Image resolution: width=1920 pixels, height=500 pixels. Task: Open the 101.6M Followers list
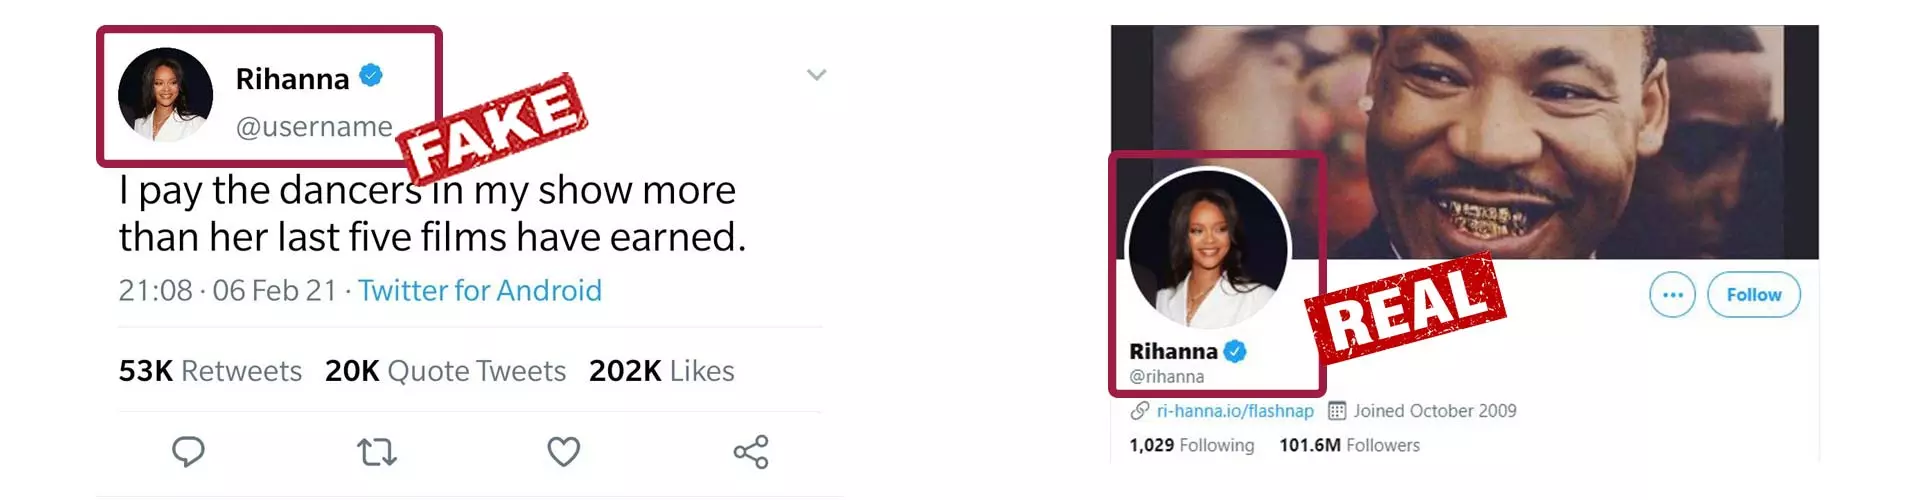point(1349,445)
